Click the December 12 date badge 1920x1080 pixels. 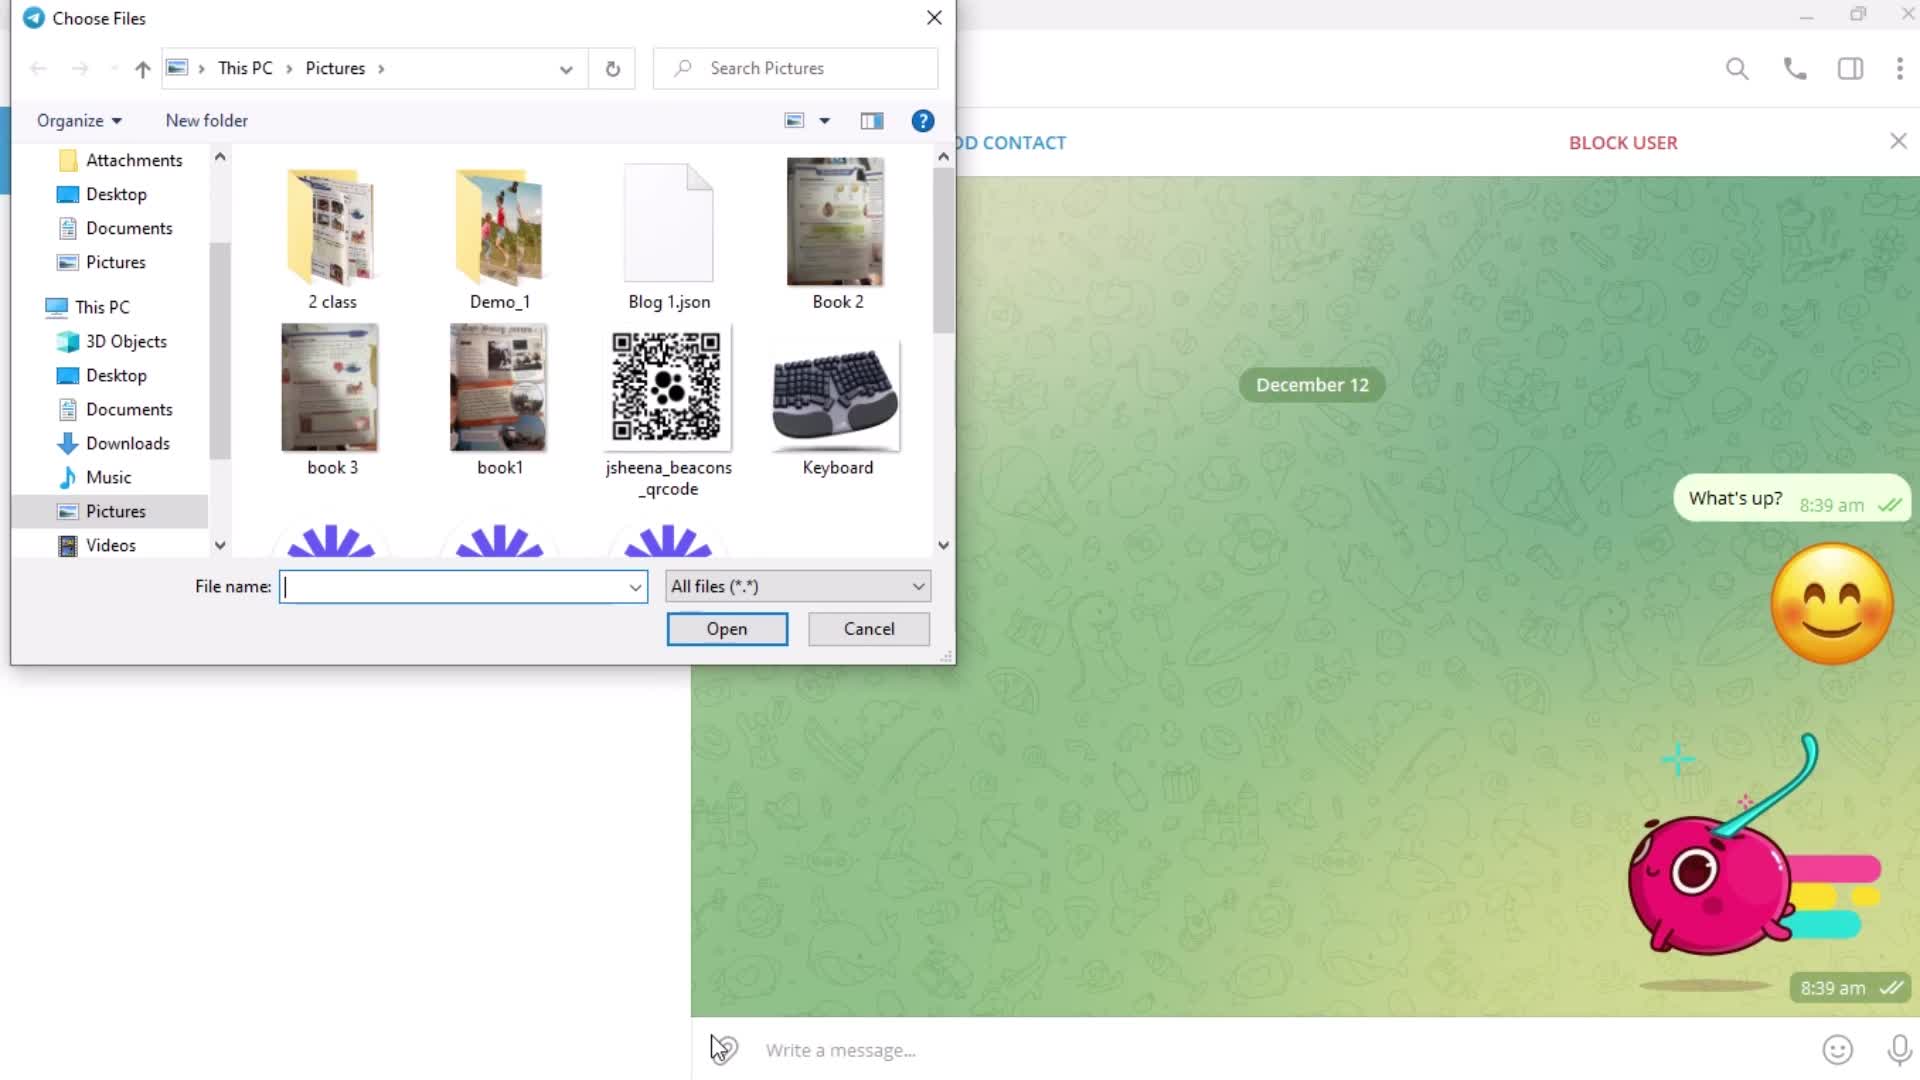[1312, 385]
